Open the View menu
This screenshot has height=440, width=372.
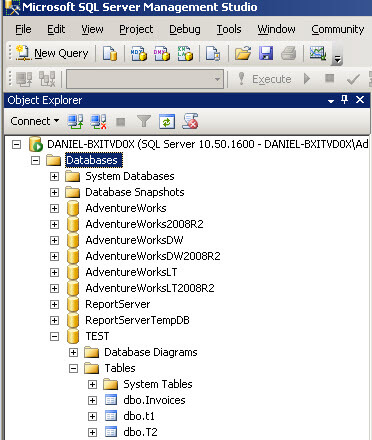92,29
